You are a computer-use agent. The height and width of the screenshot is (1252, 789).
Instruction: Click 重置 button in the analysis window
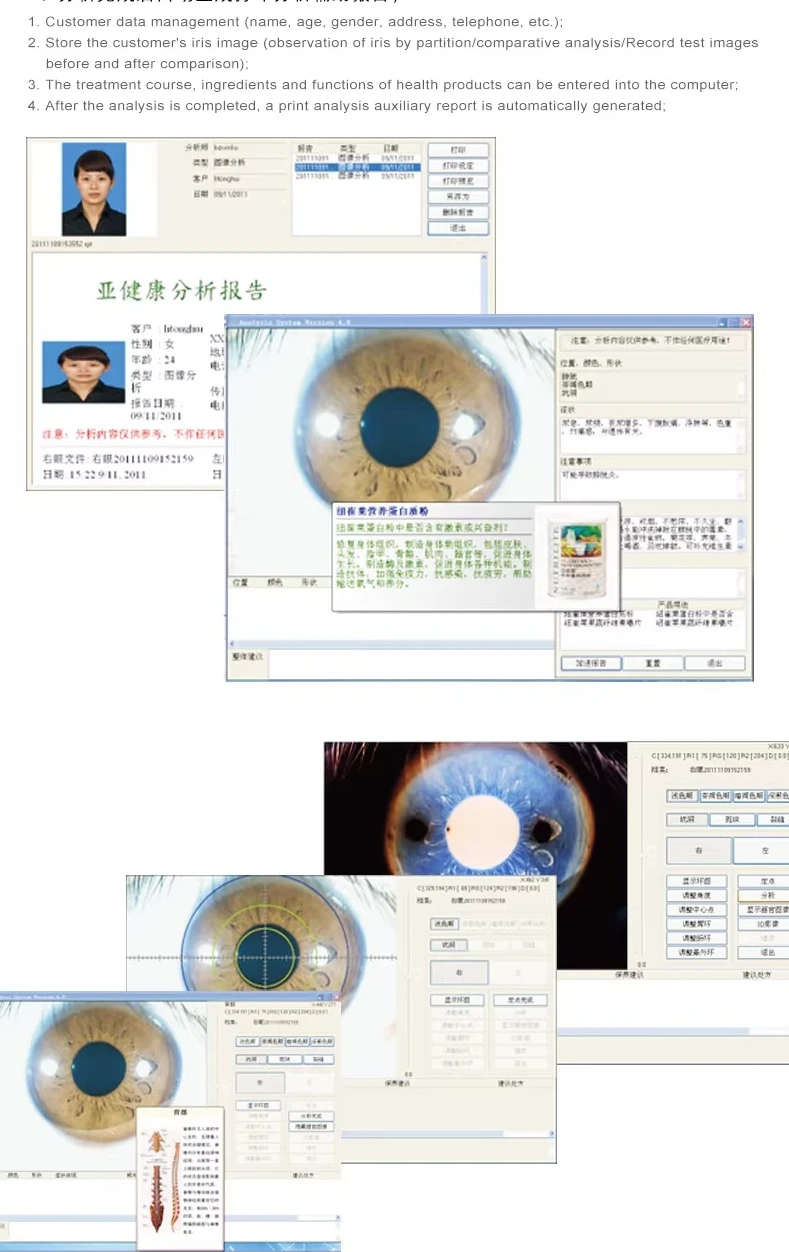(652, 662)
